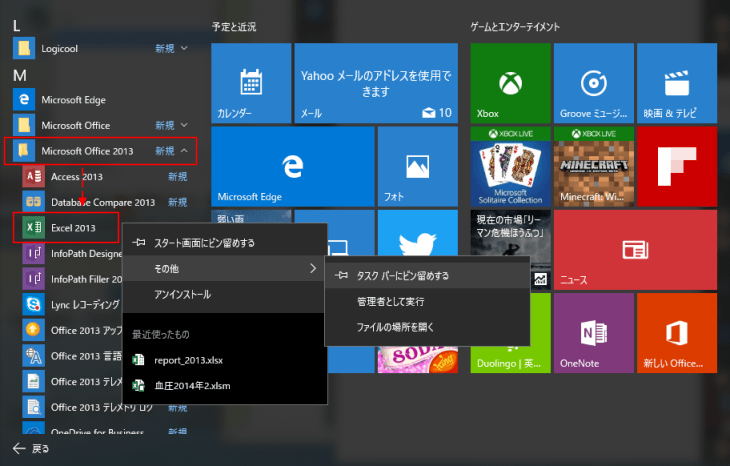Click ゲームとエンターテイメント group heading
Viewport: 730px width, 466px height.
[515, 27]
